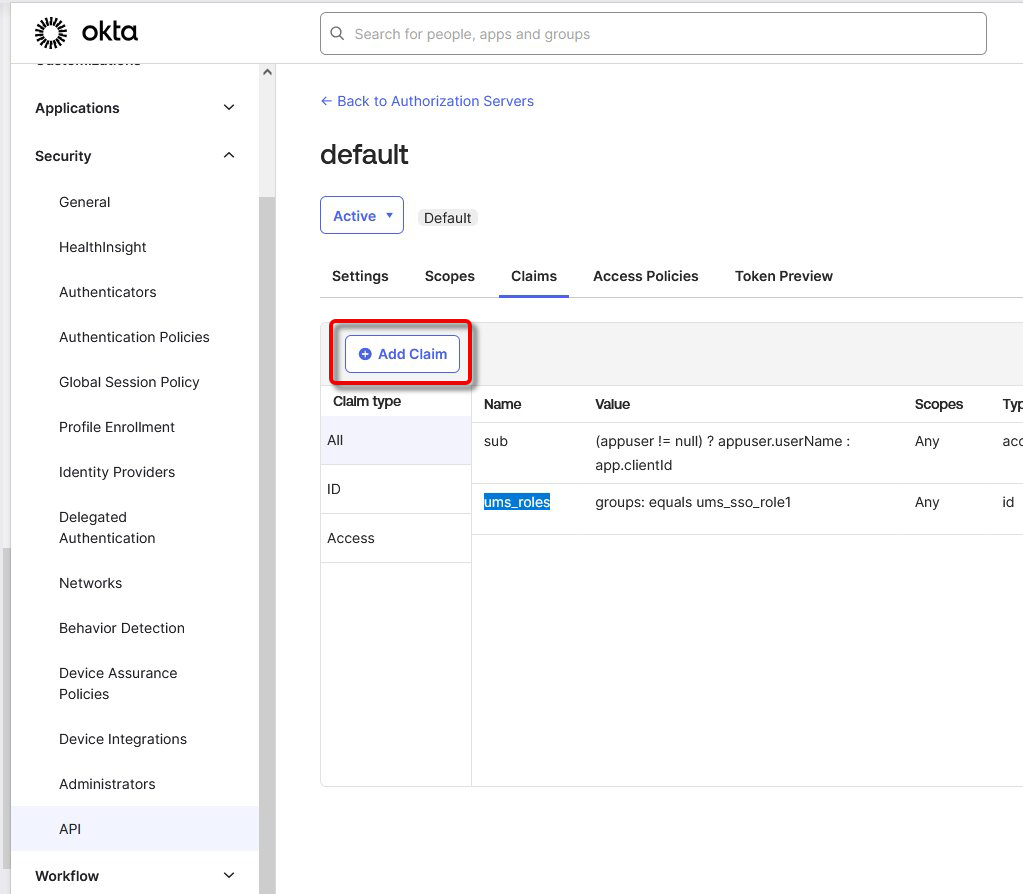This screenshot has width=1023, height=894.
Task: Open the Active status dropdown
Action: (361, 216)
